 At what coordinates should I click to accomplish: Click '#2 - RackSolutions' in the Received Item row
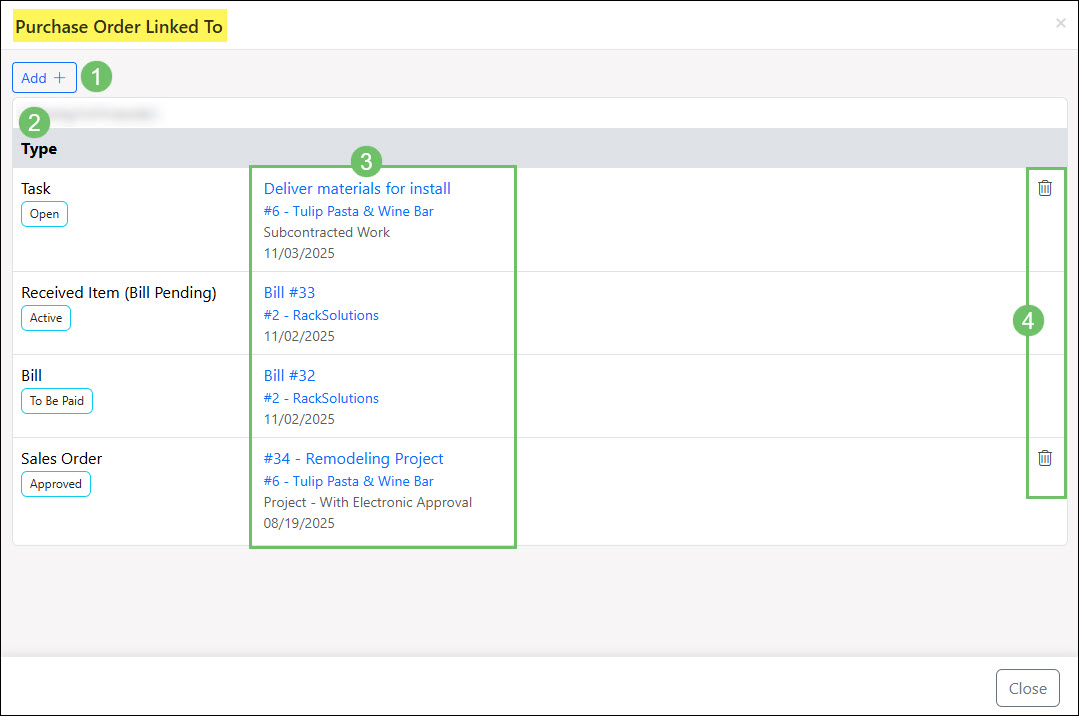pos(321,314)
